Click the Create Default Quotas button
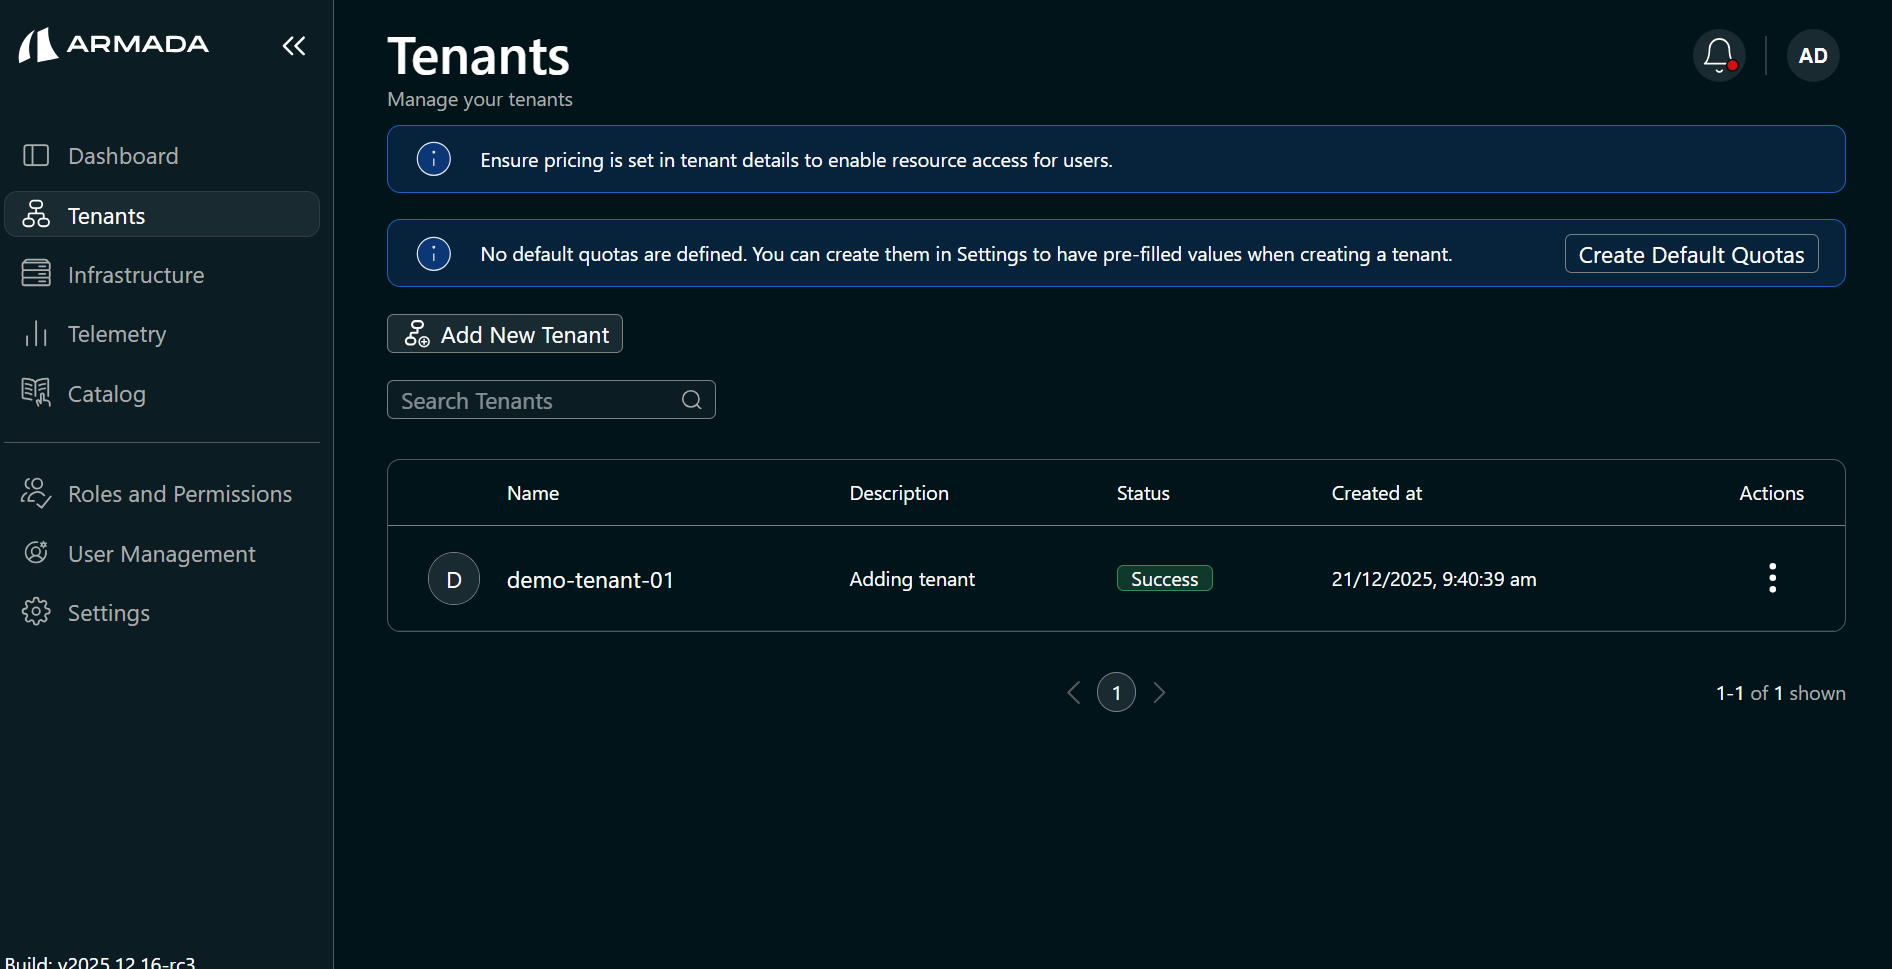The width and height of the screenshot is (1892, 969). click(x=1691, y=254)
